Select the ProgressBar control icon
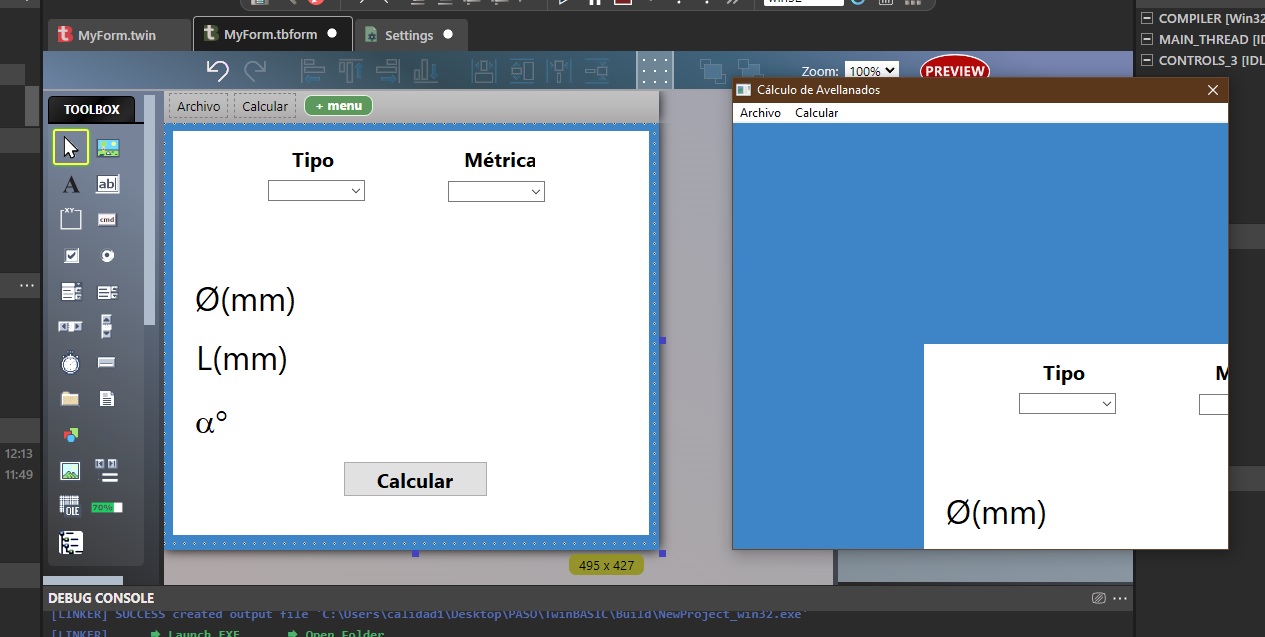The height and width of the screenshot is (637, 1265). (x=107, y=506)
